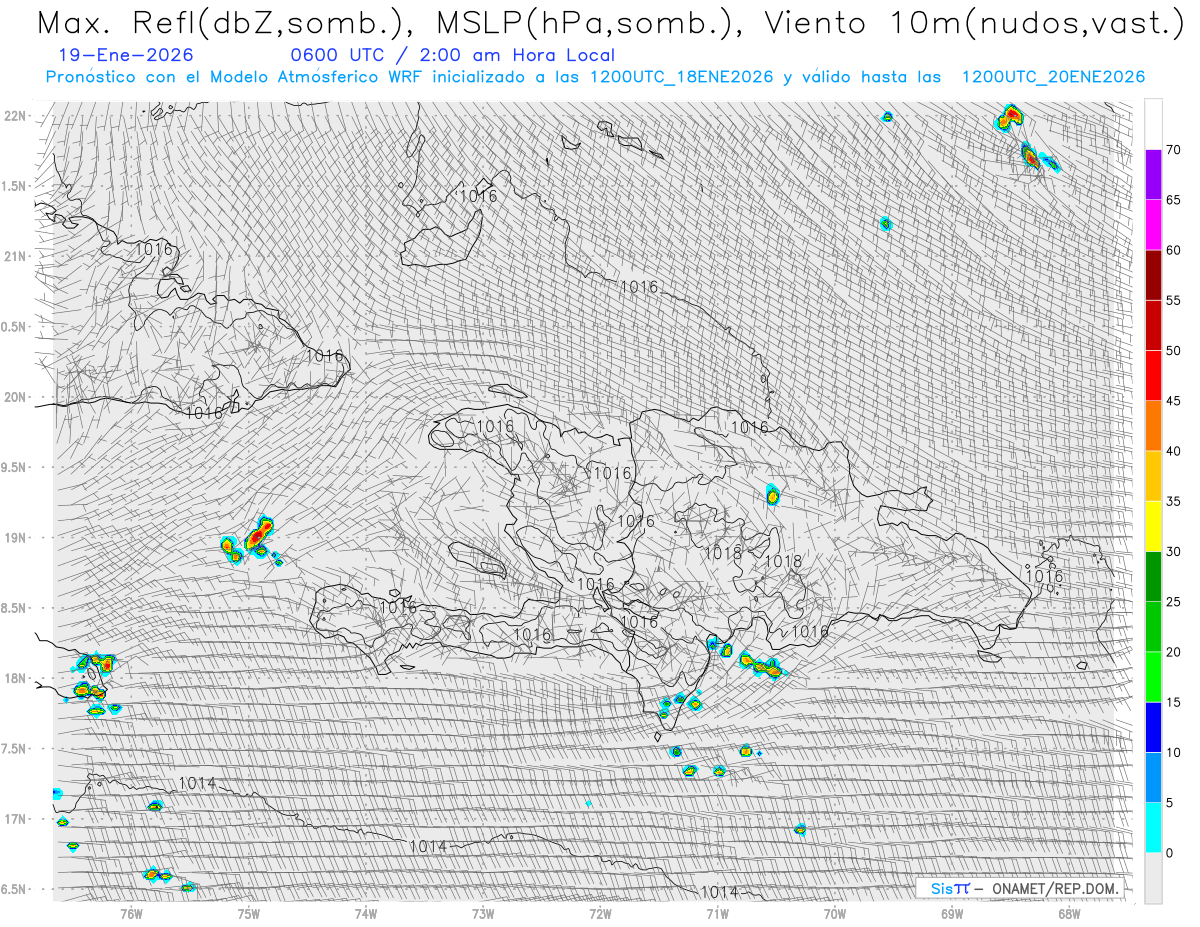
Task: Click the "69W" longitude axis label
Action: tap(951, 913)
